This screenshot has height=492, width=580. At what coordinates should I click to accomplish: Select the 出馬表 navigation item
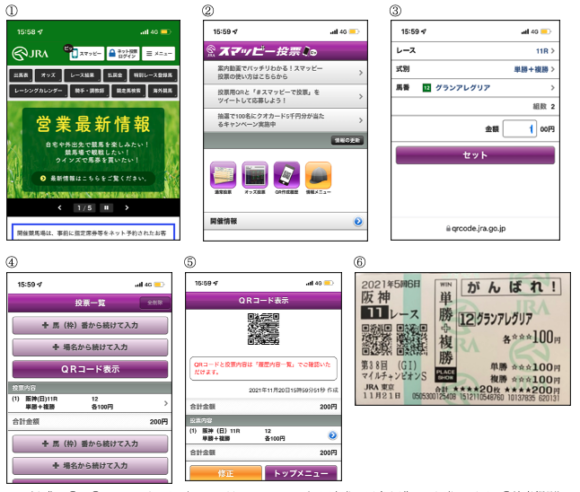21,75
